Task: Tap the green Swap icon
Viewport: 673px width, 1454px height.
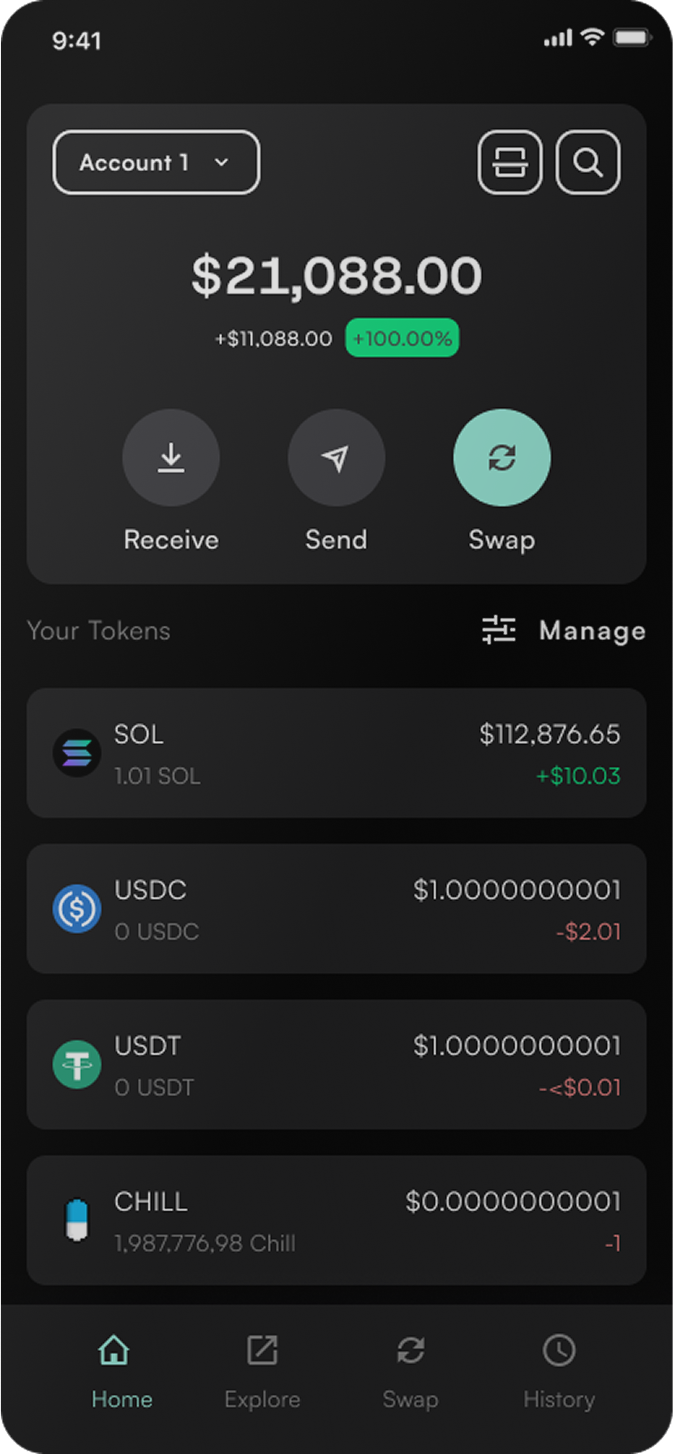Action: [501, 457]
